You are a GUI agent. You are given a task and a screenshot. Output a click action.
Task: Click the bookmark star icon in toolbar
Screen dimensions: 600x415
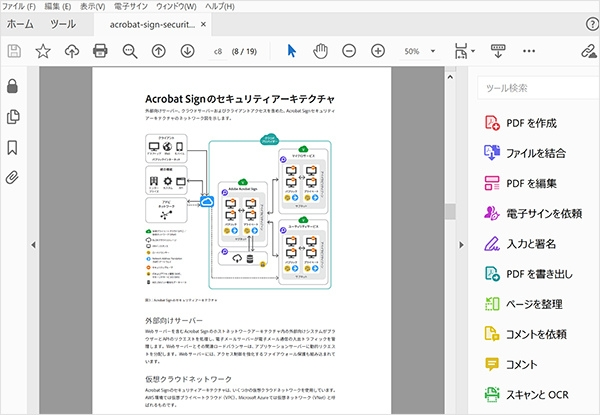tap(43, 50)
